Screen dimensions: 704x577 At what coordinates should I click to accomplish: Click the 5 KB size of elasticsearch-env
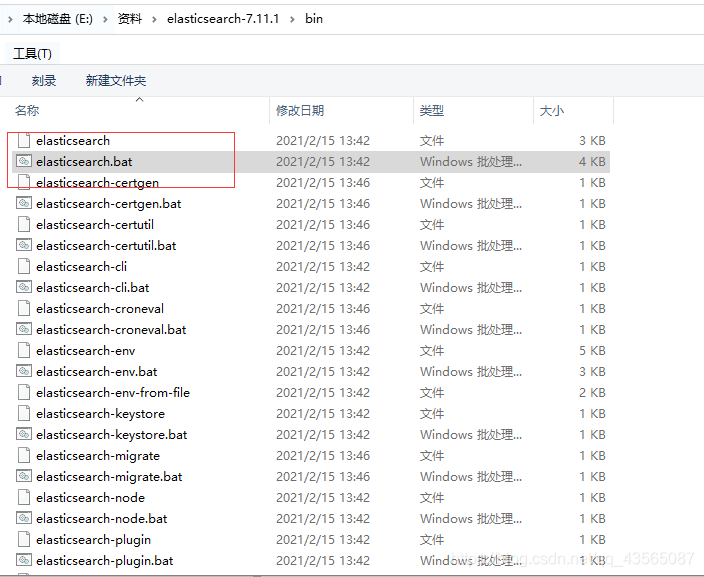pos(592,351)
